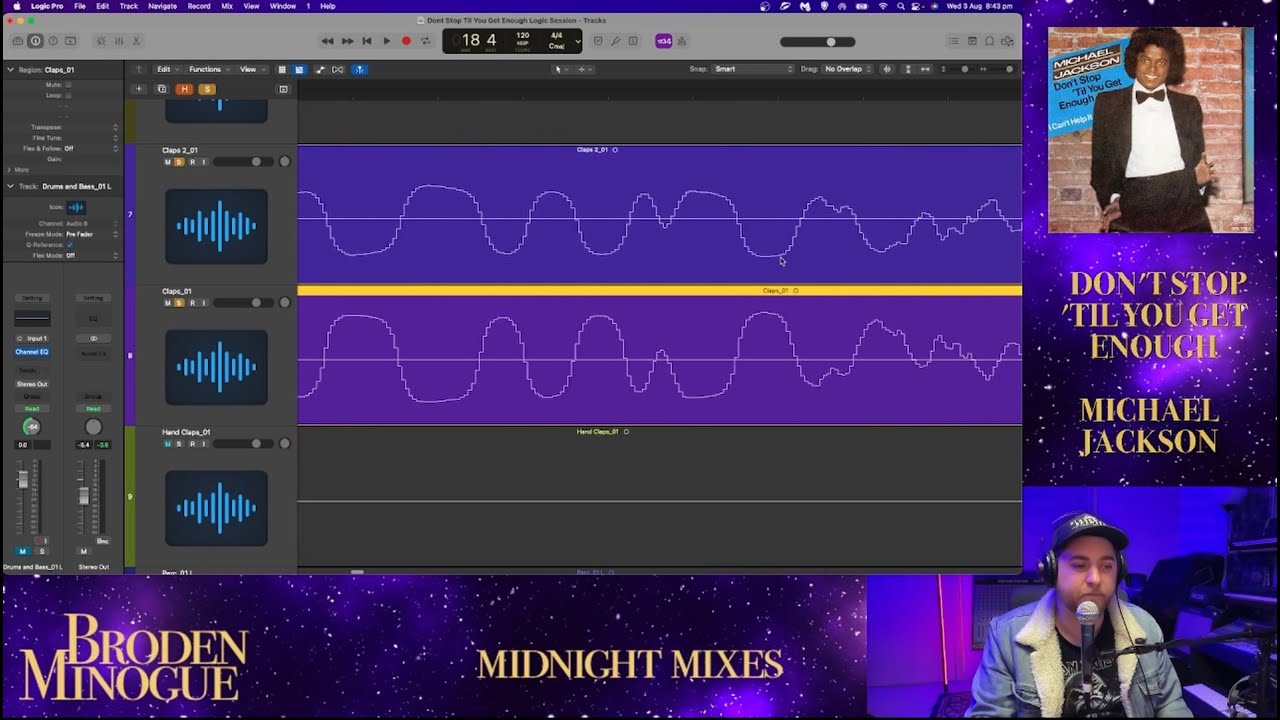Screen dimensions: 1280x720
Task: Add a new track with plus button
Action: pyautogui.click(x=139, y=89)
